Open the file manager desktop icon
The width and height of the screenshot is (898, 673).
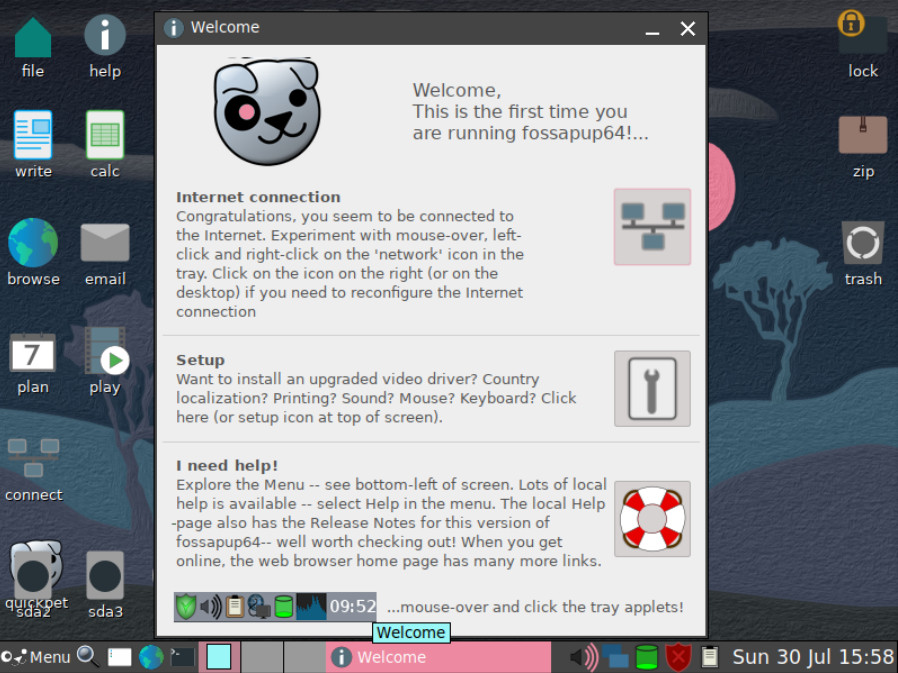[x=33, y=38]
